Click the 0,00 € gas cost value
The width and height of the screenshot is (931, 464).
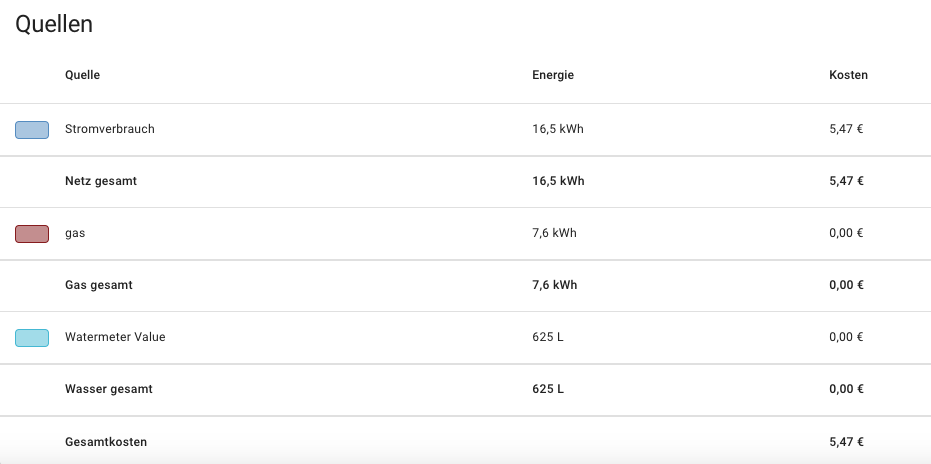click(x=846, y=233)
